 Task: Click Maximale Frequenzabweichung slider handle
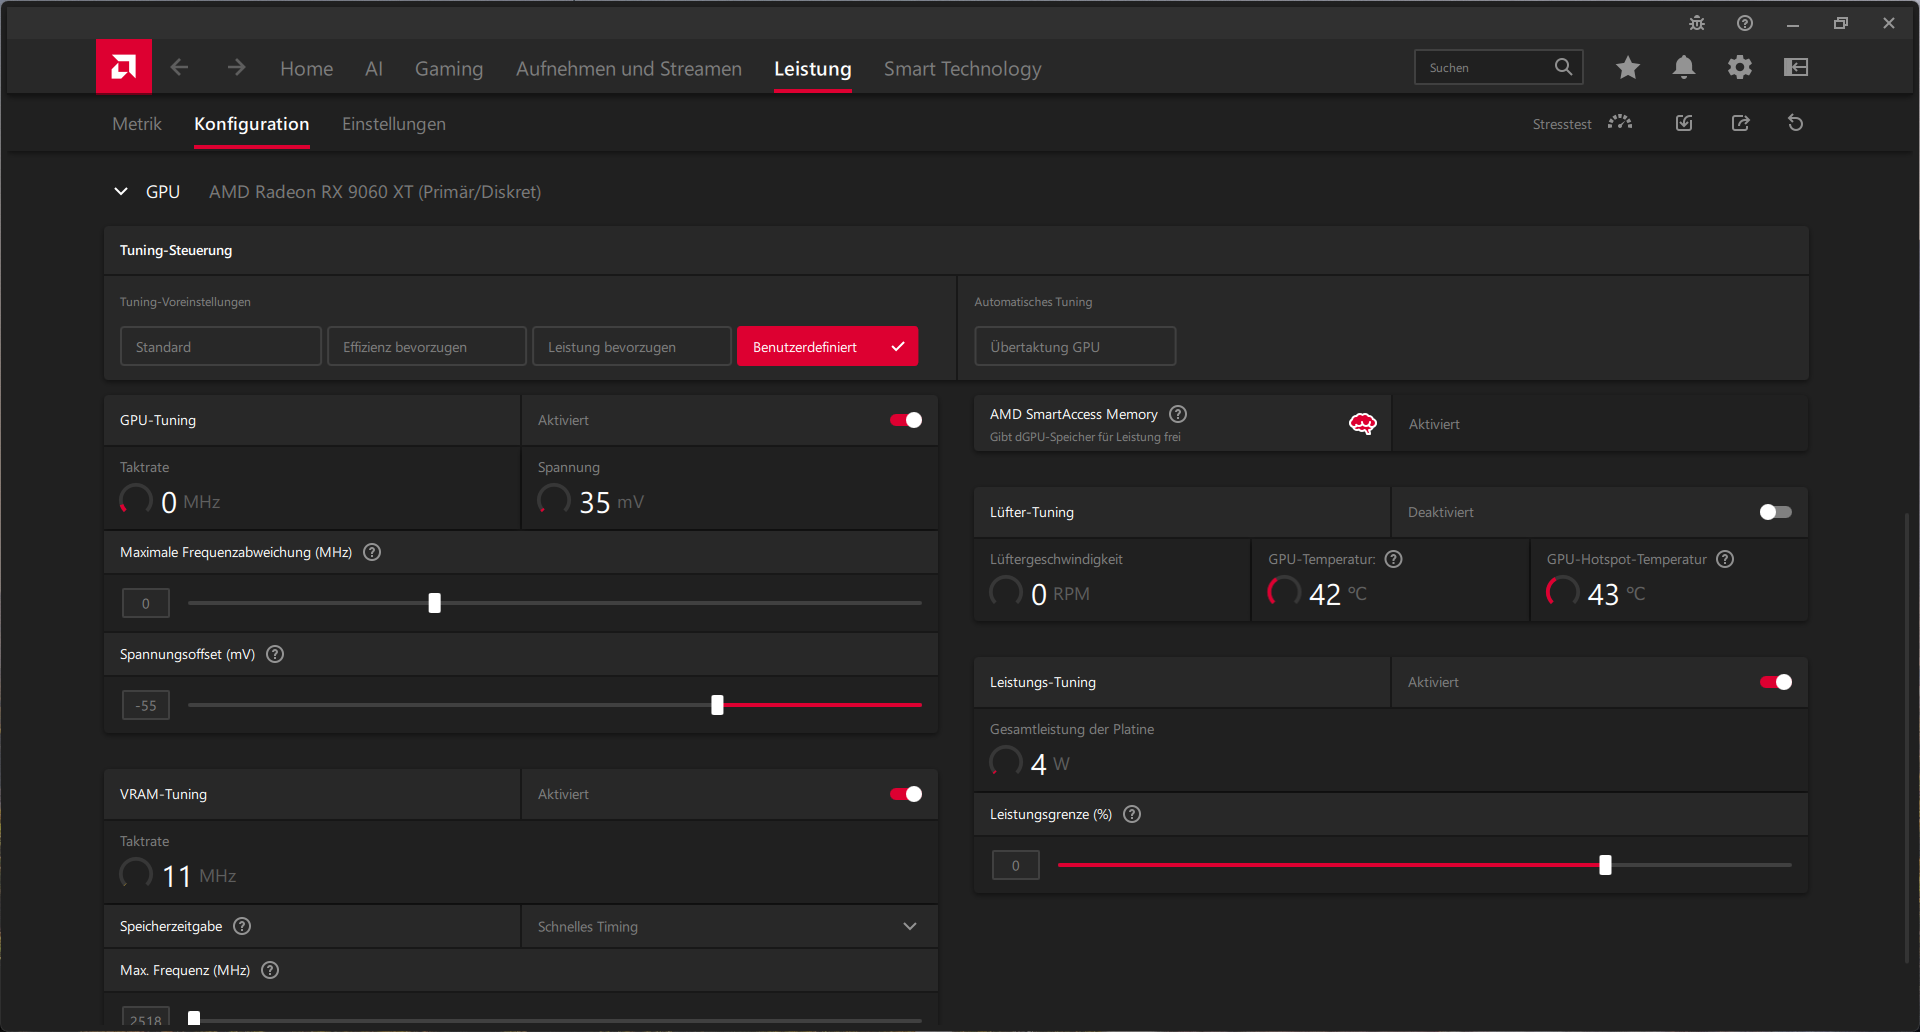[434, 603]
